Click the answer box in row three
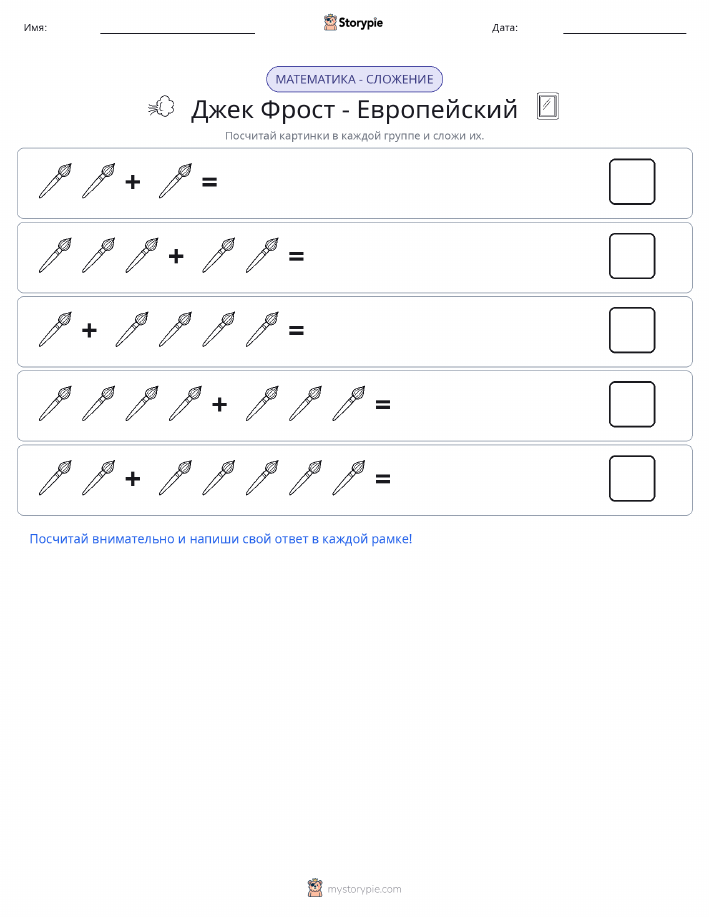This screenshot has width=709, height=917. pos(632,330)
